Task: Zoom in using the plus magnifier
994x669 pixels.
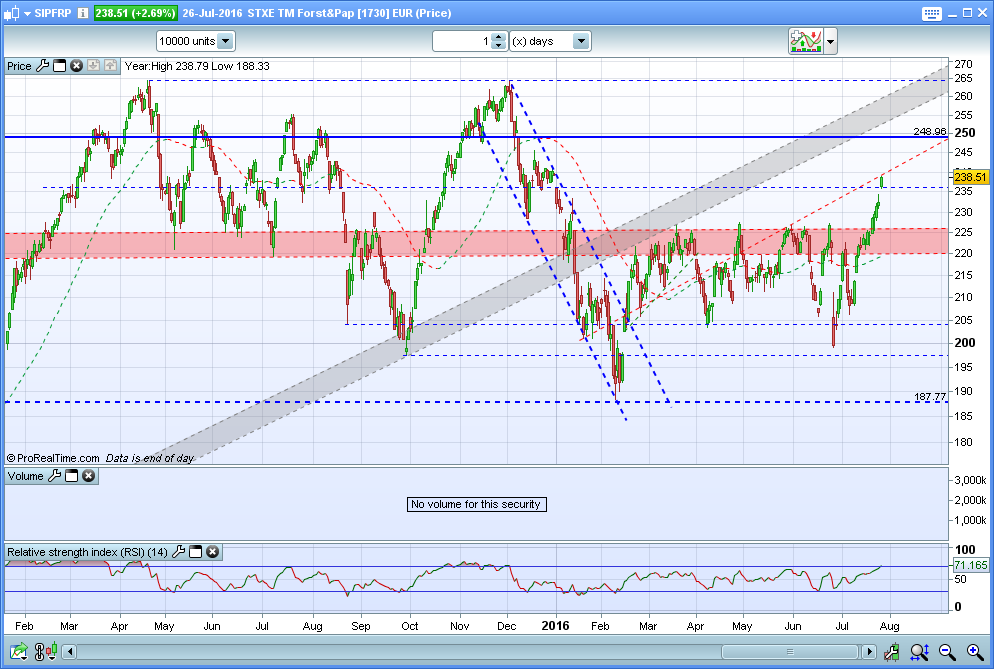Action: [975, 651]
